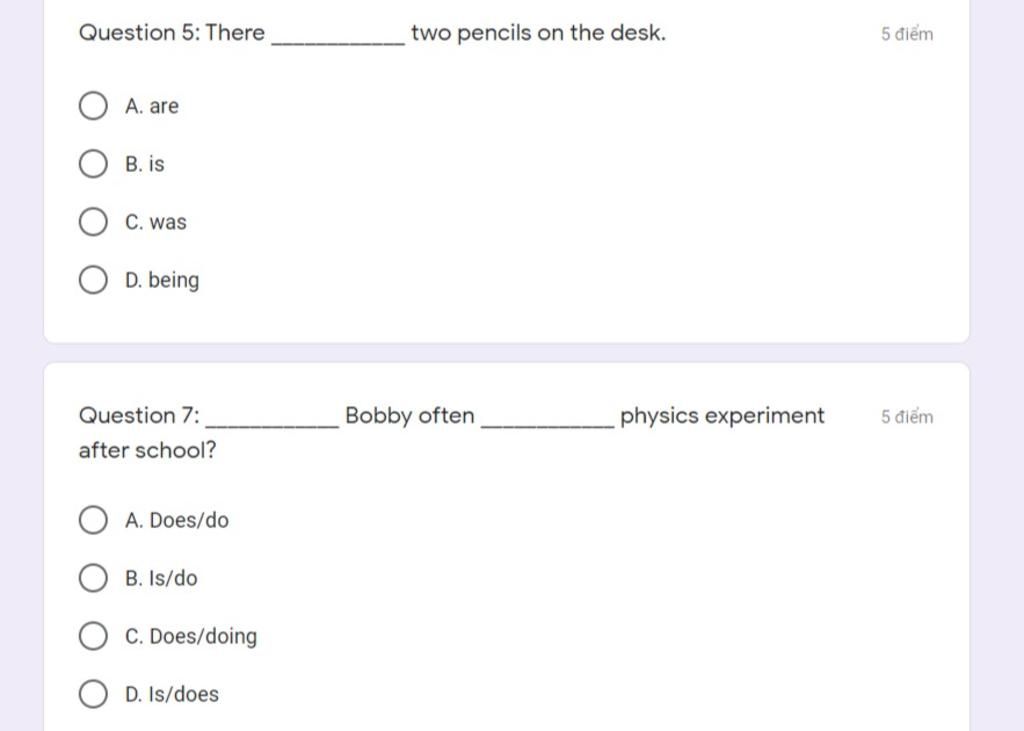
Task: Pick radio circle next to 'C. Does/doing'
Action: 92,636
